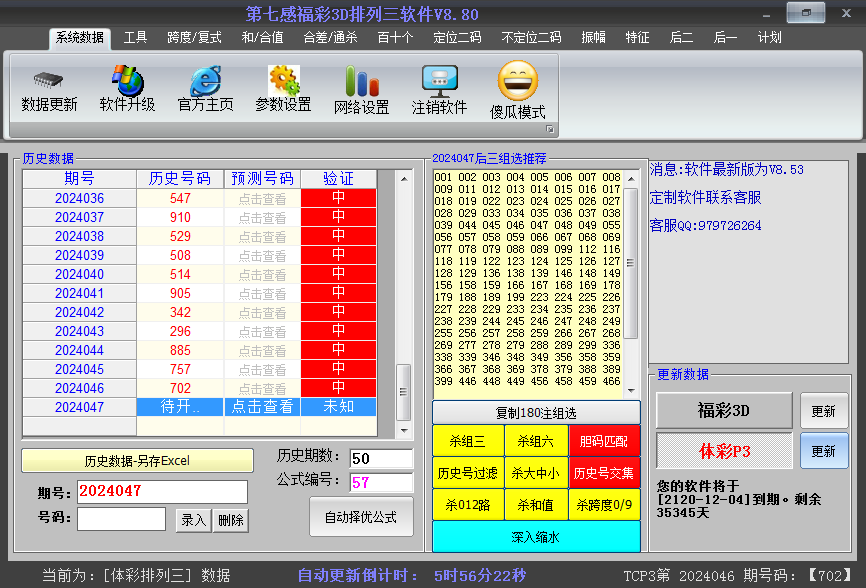Screen dimensions: 866x588
Task: Select the 福彩3D lottery toggle
Action: coord(724,411)
